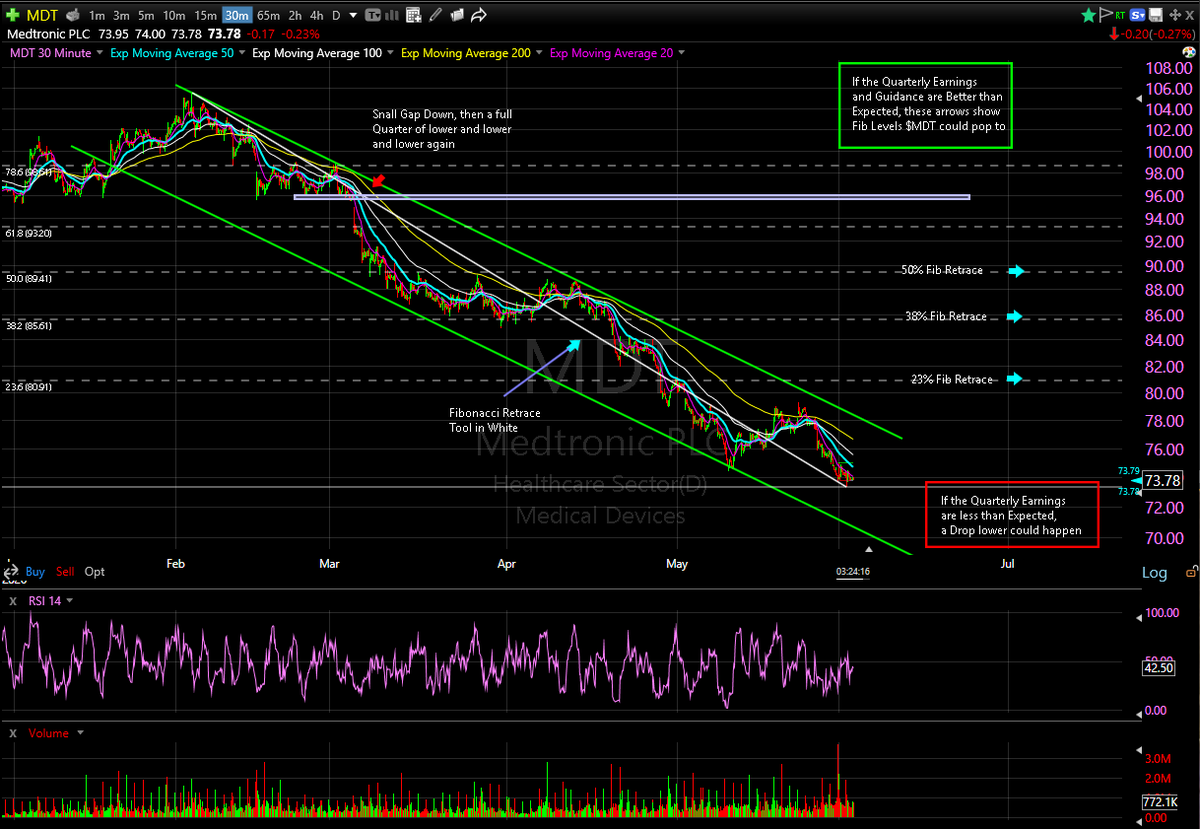Open Exp Moving Average 20 dropdown

[681, 53]
